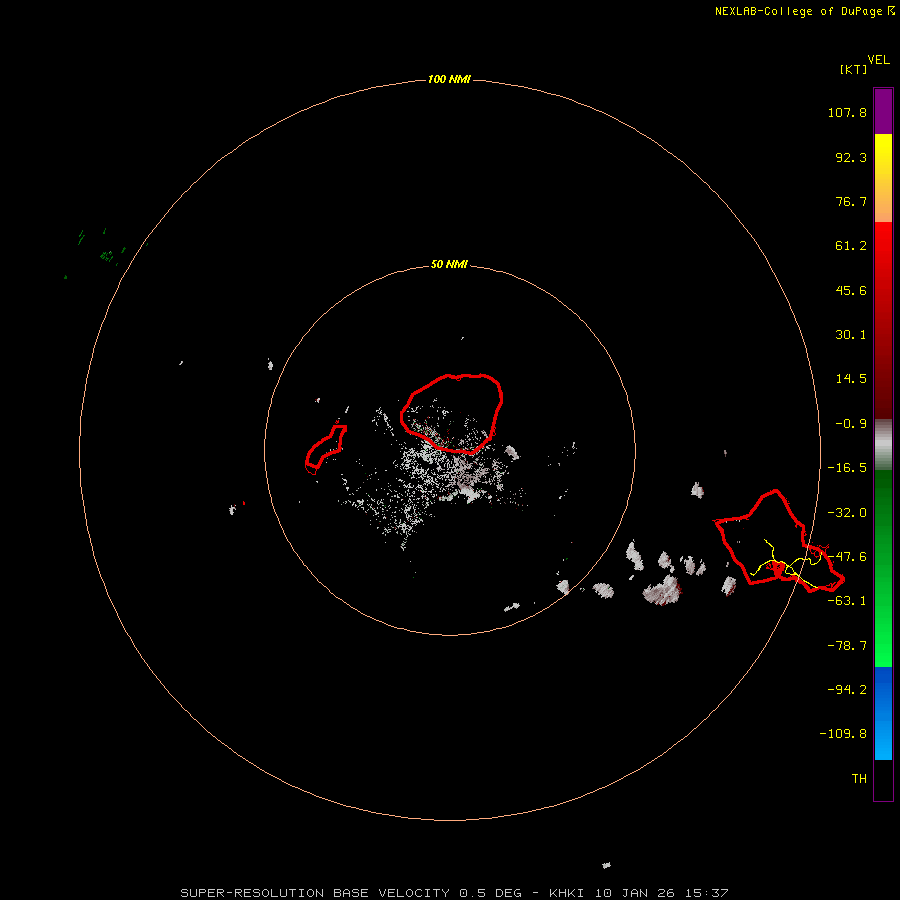
Task: Click the purple segment of velocity color bar
Action: pyautogui.click(x=883, y=112)
